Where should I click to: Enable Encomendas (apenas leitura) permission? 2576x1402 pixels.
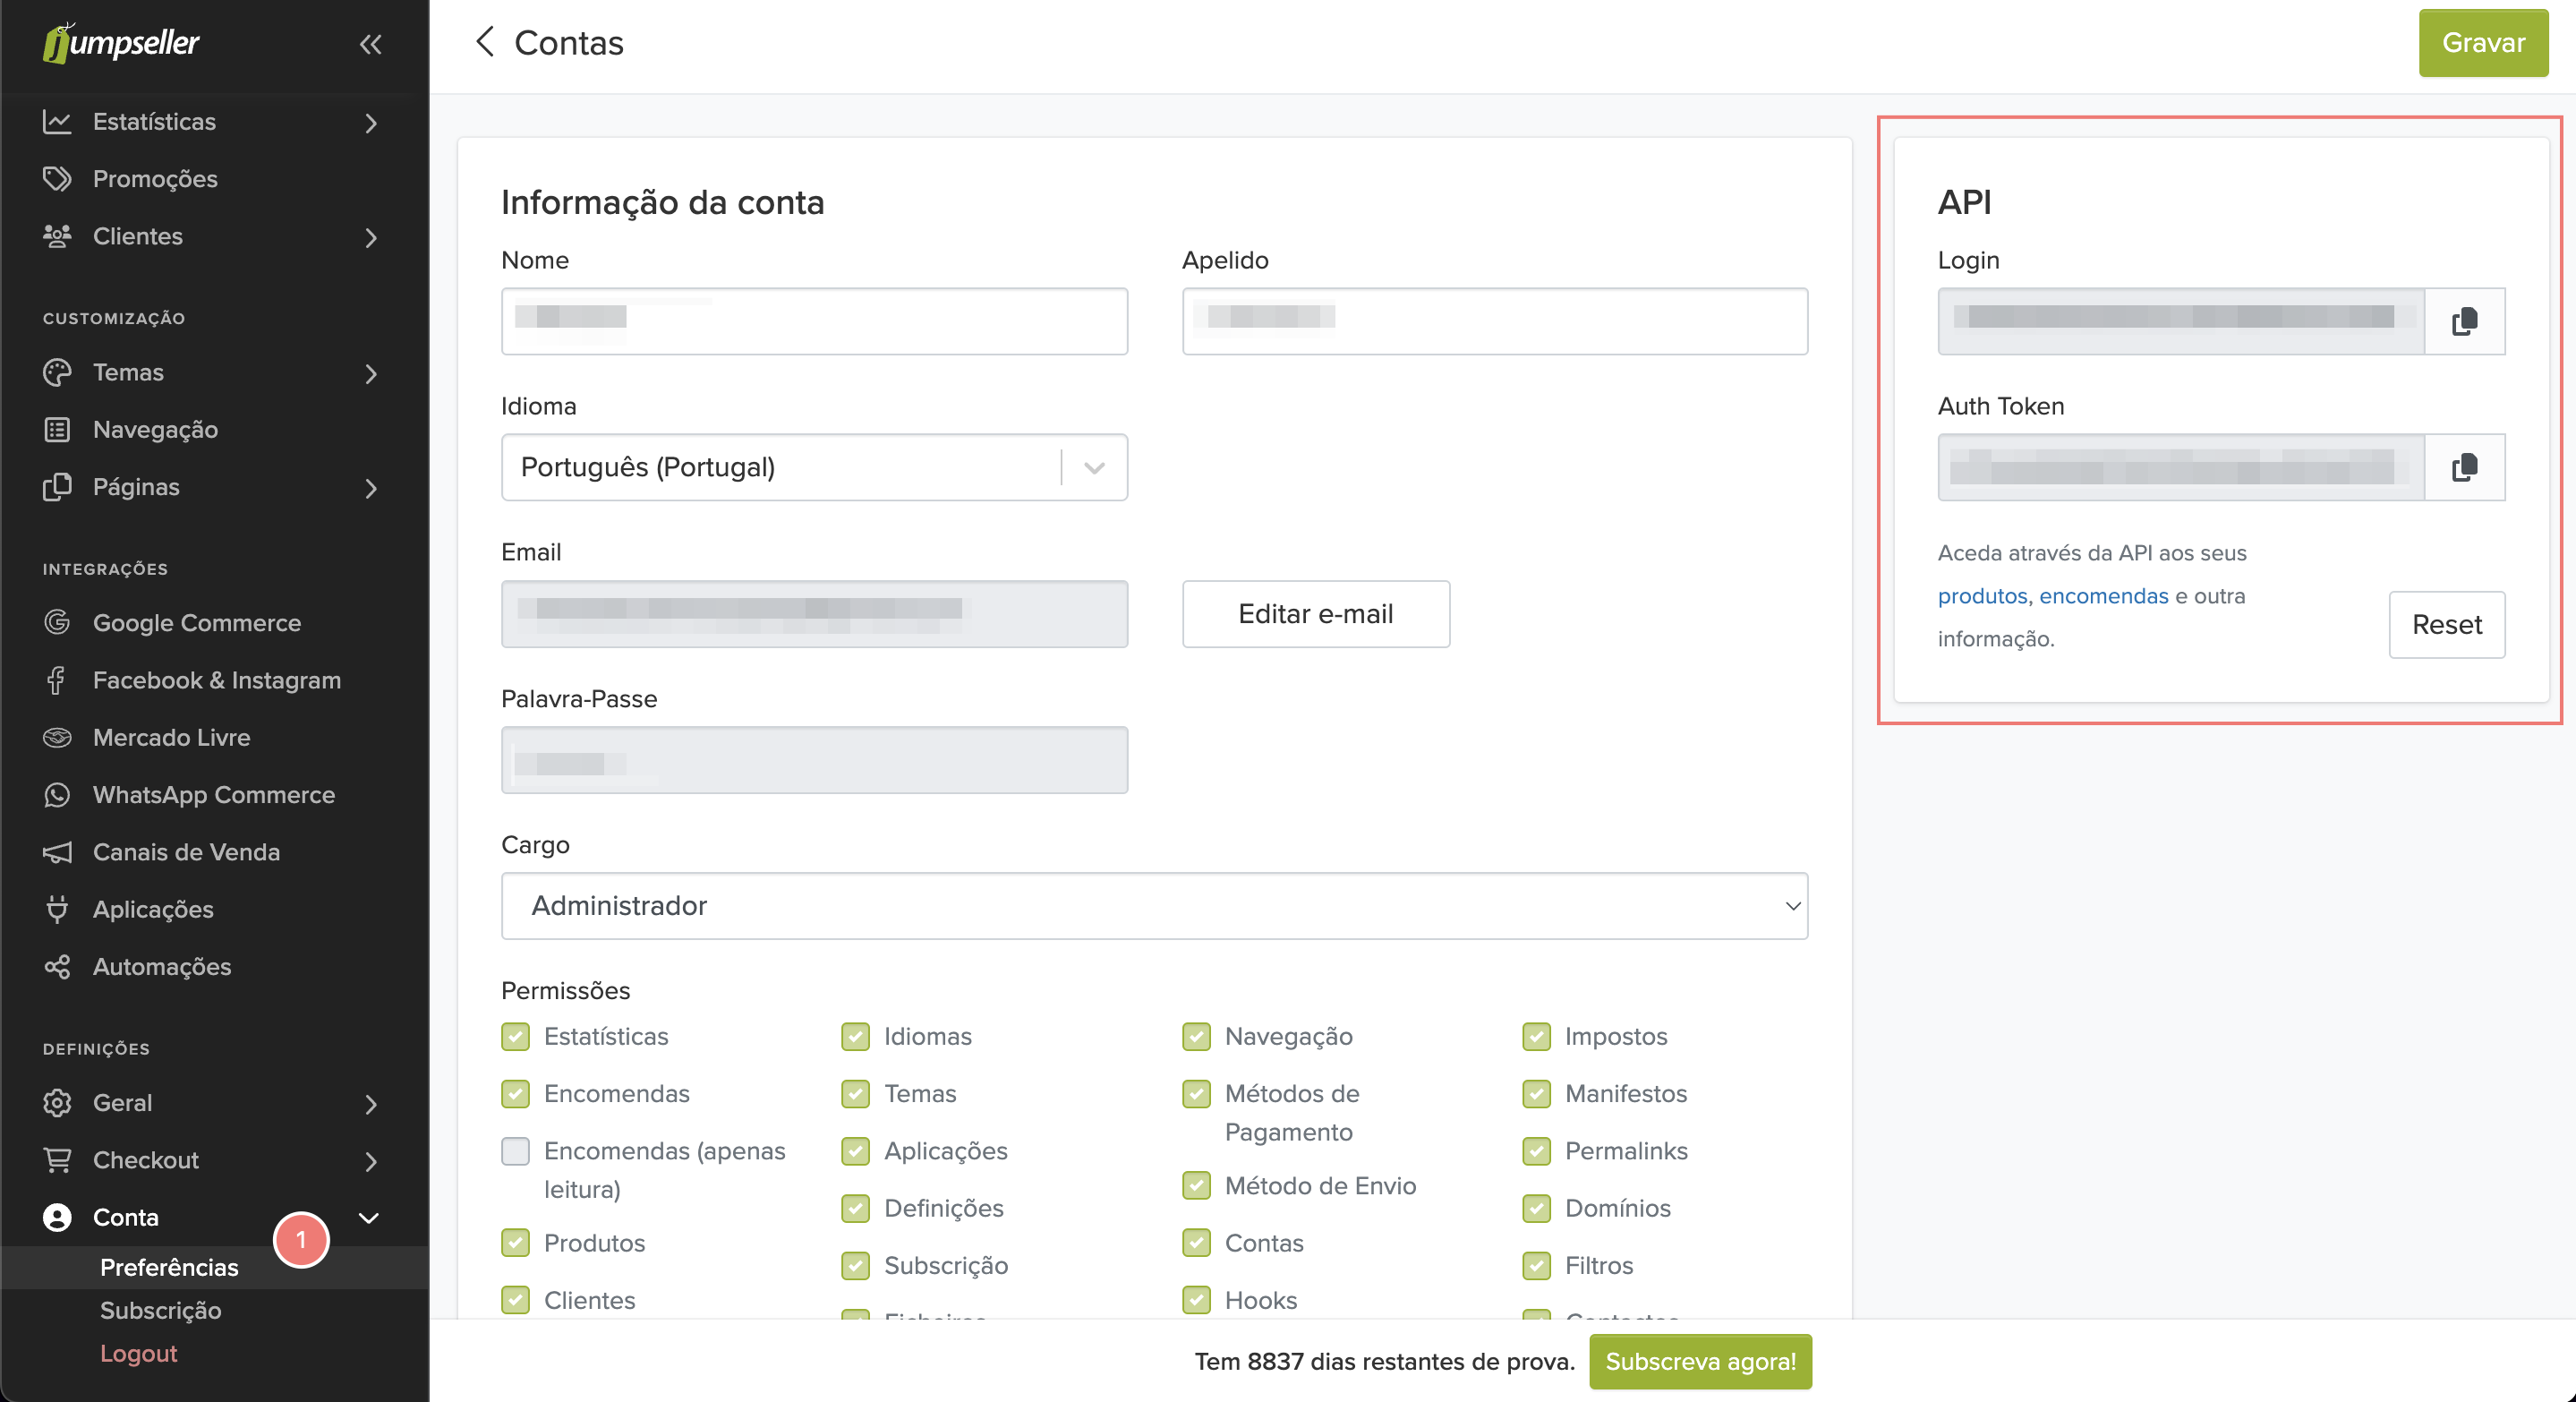tap(516, 1151)
